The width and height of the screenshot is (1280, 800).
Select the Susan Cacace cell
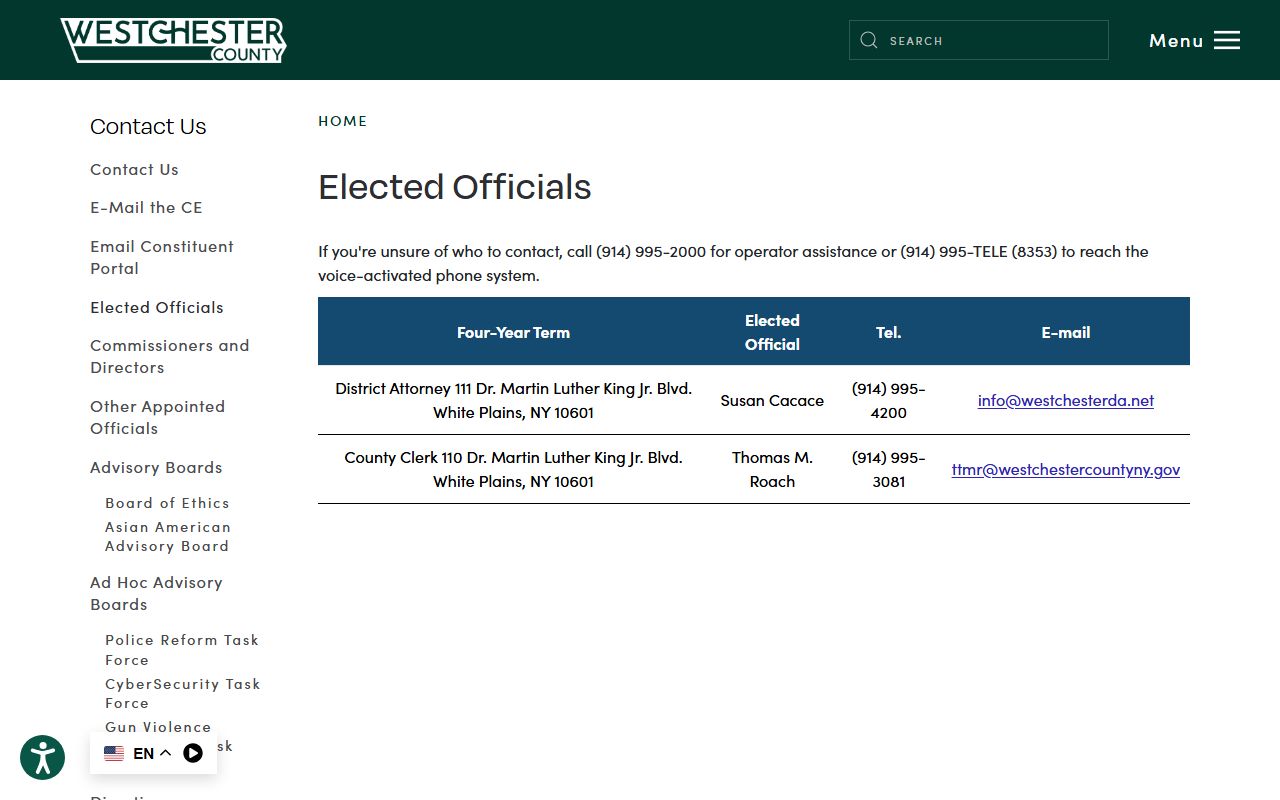pos(772,400)
